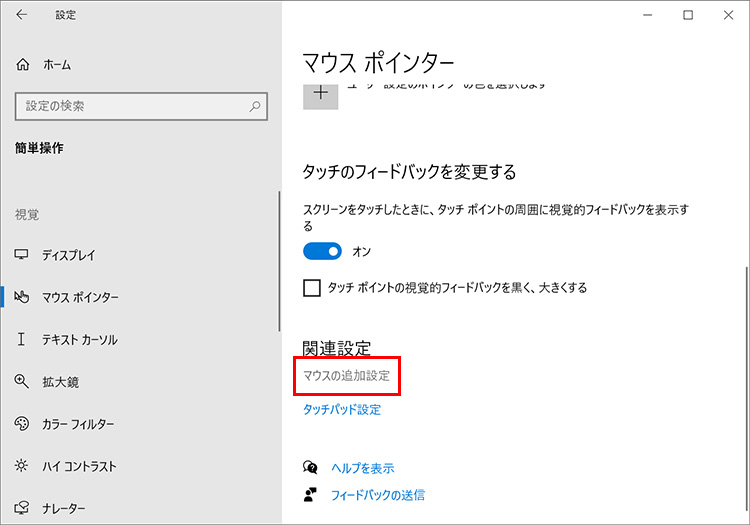Click the Magnifier icon in sidebar
750x525 pixels.
pyautogui.click(x=22, y=381)
